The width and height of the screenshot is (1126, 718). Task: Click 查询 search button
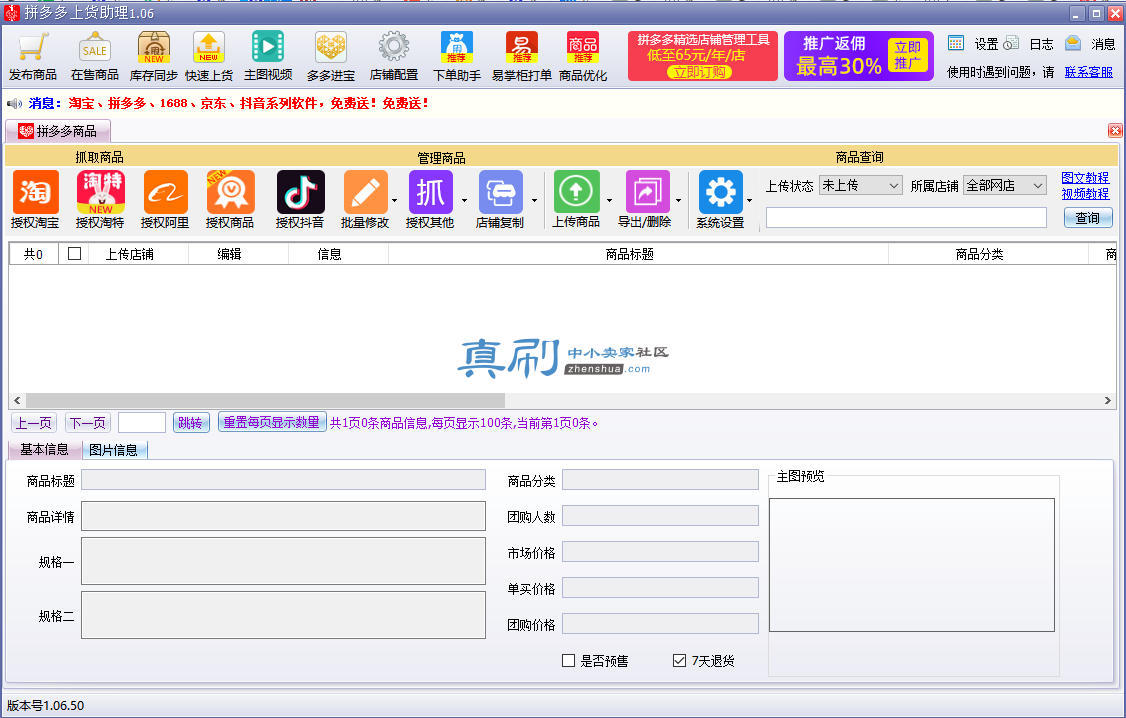[x=1087, y=218]
